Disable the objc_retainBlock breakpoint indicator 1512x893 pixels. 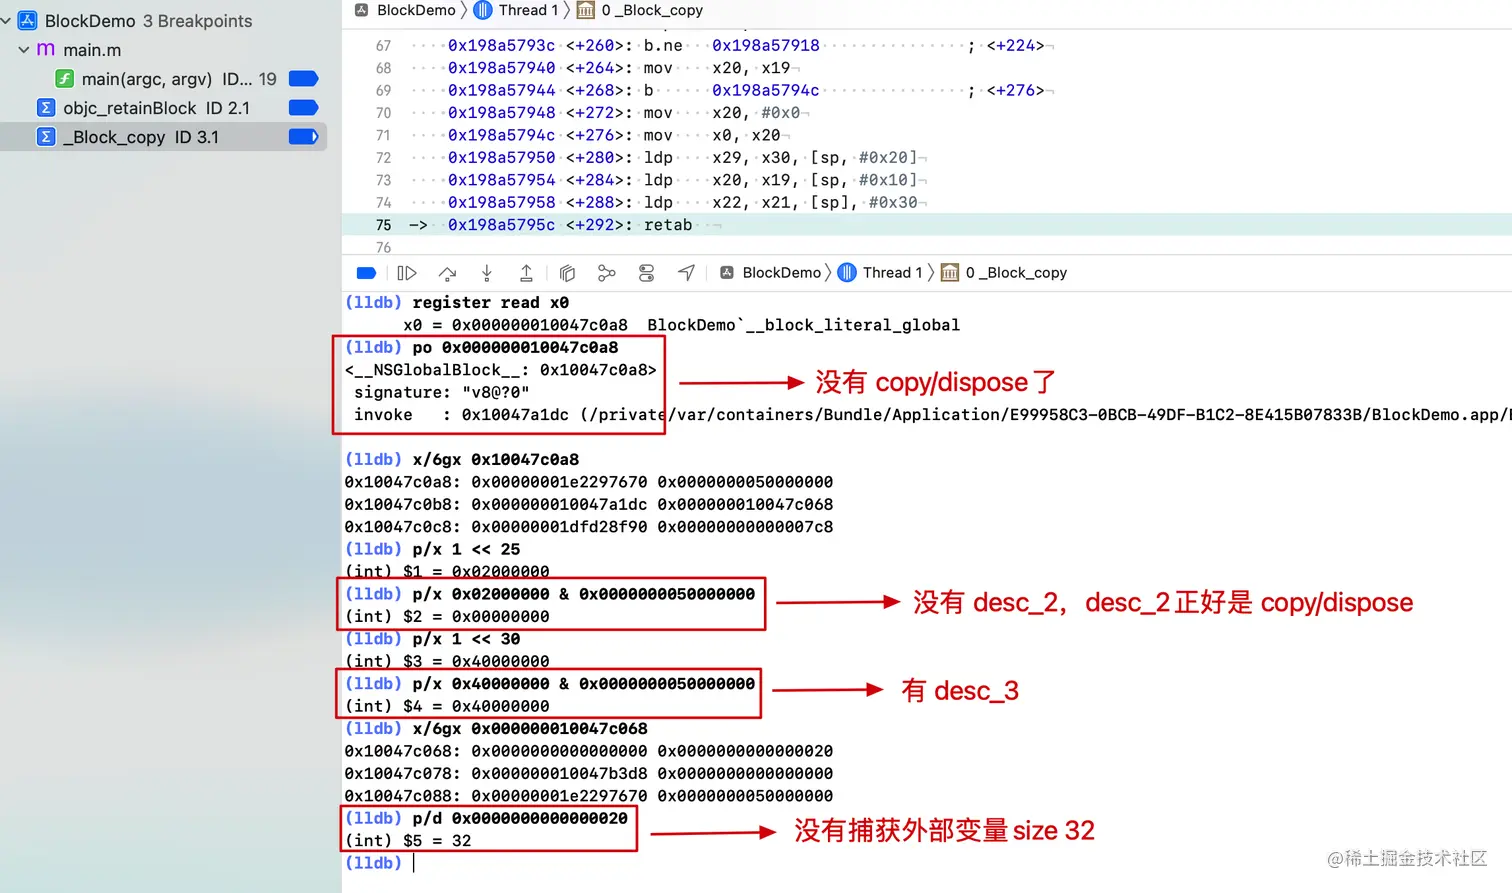(x=303, y=107)
